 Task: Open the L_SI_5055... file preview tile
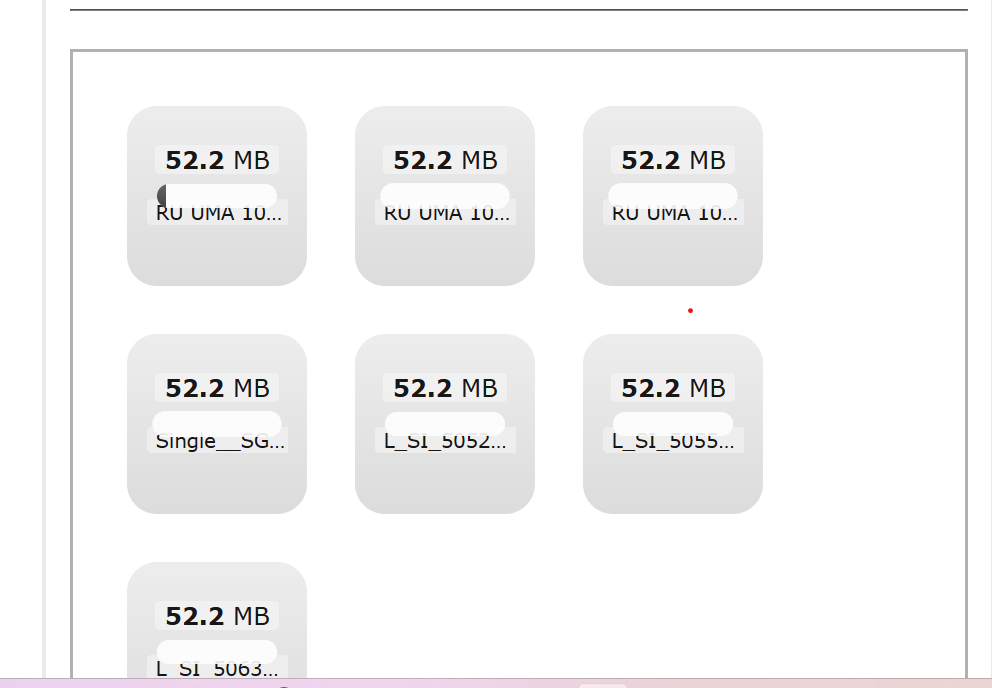click(673, 423)
